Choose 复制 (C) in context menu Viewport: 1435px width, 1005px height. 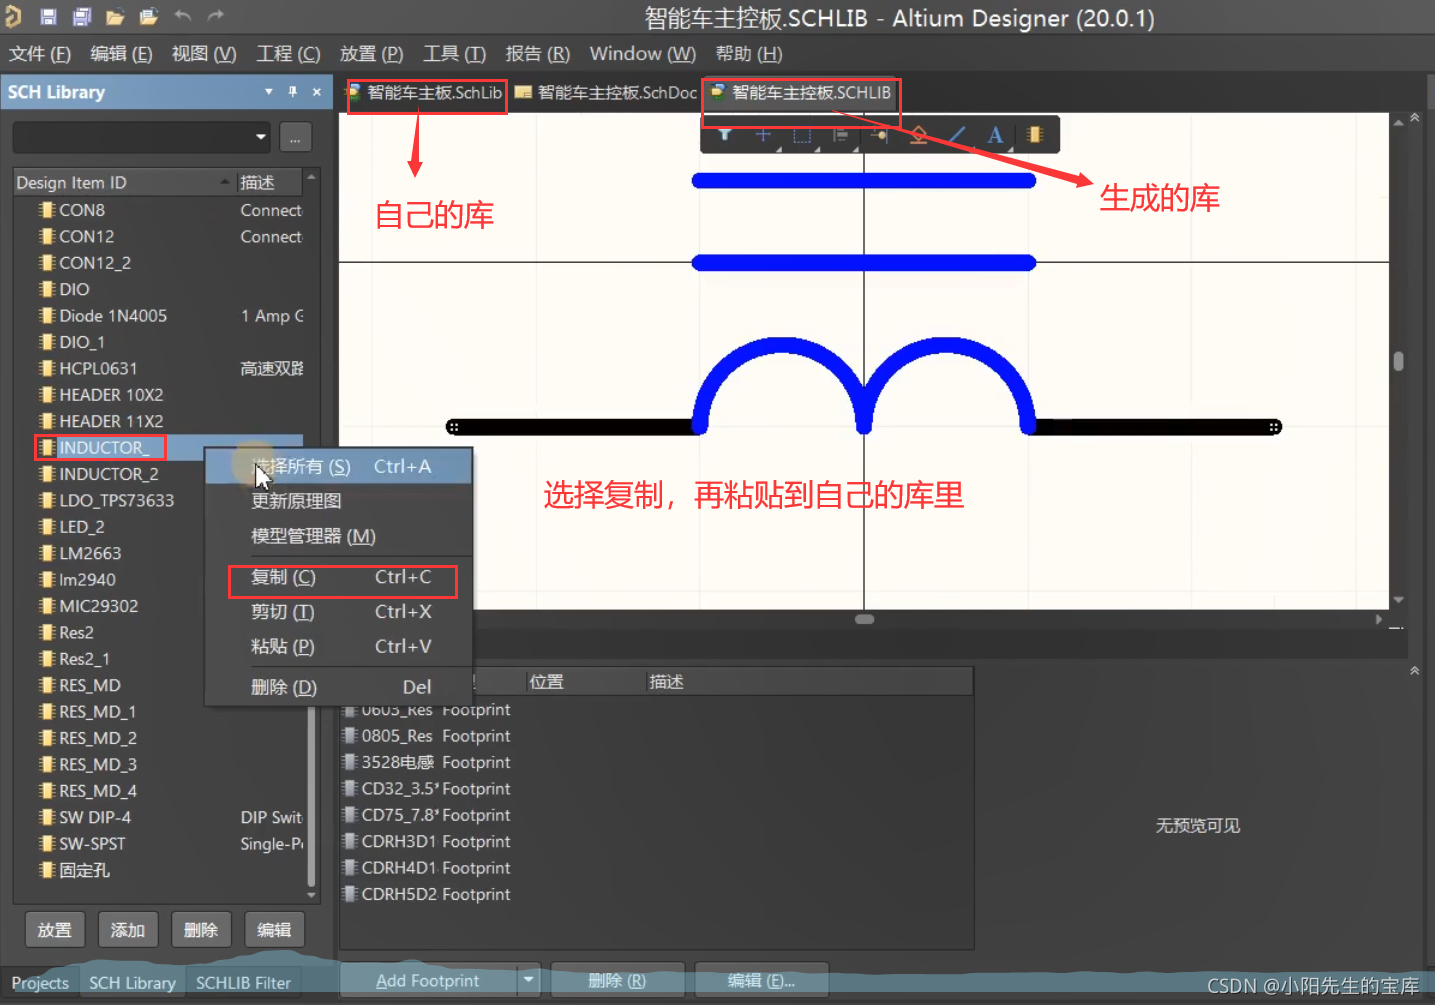point(341,577)
